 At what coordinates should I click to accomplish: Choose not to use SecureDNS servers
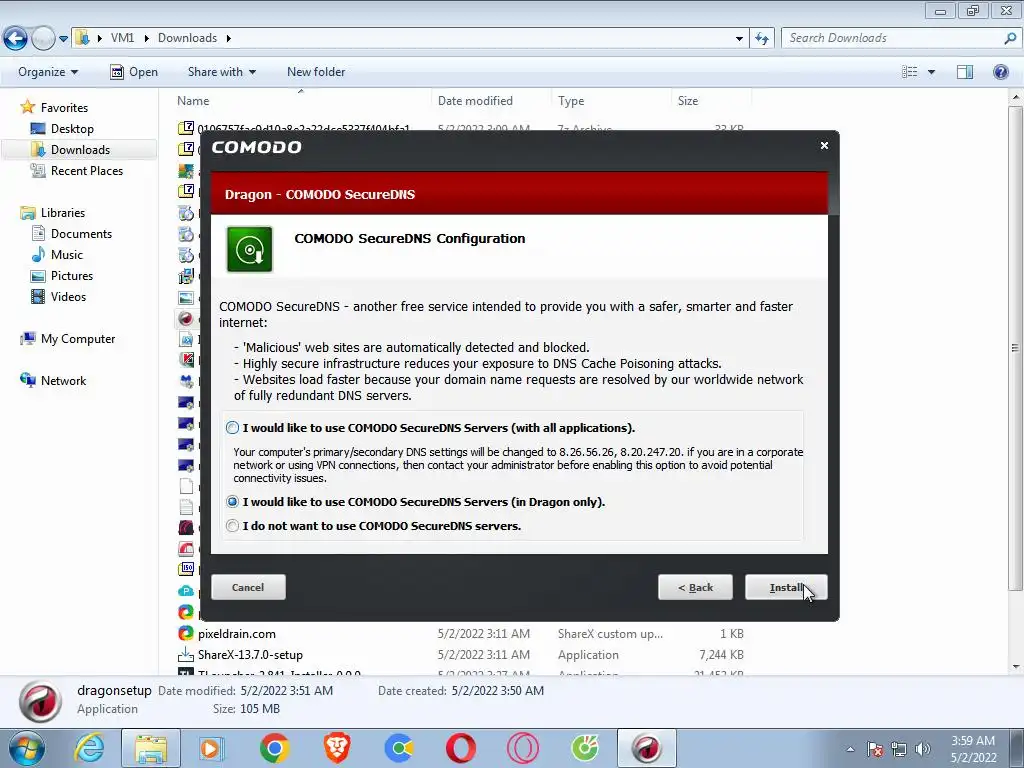[x=232, y=526]
